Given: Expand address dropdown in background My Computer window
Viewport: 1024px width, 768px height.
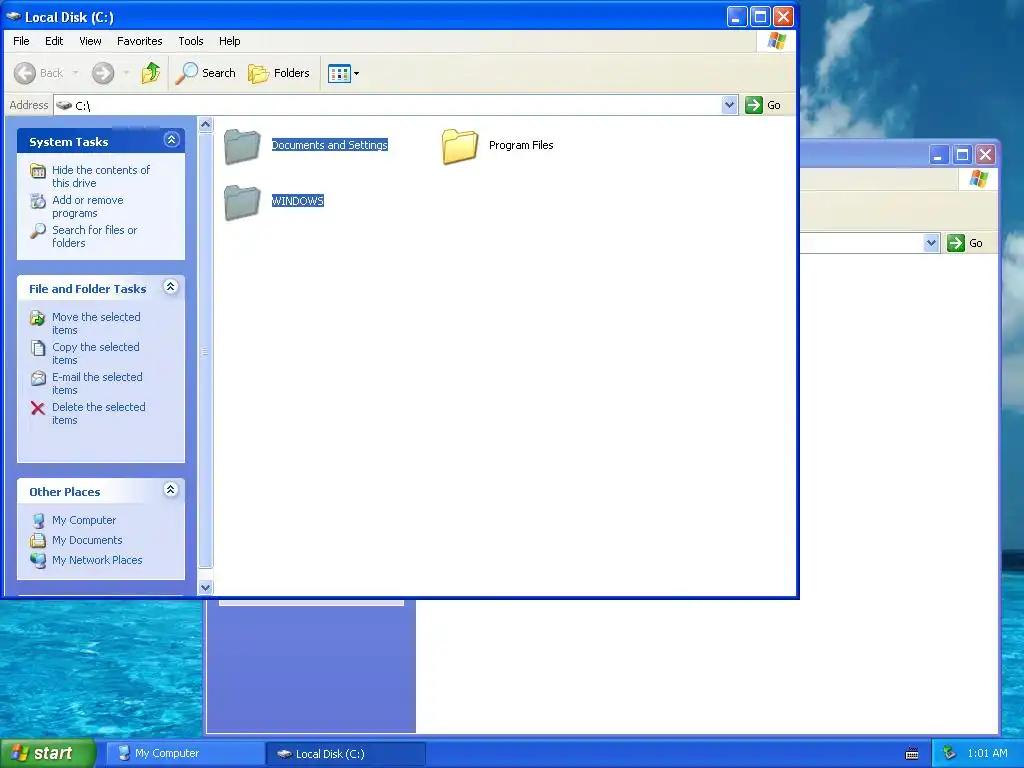Looking at the screenshot, I should tap(931, 243).
